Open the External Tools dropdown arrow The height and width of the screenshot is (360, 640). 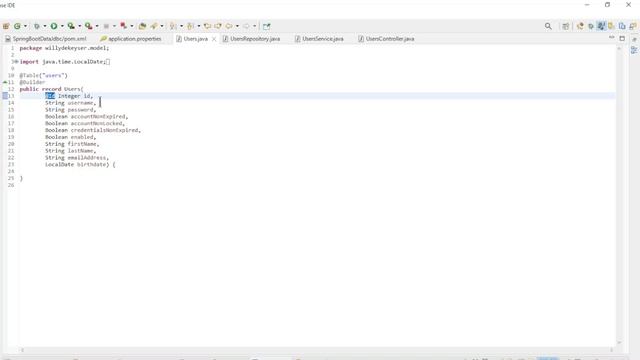point(97,26)
